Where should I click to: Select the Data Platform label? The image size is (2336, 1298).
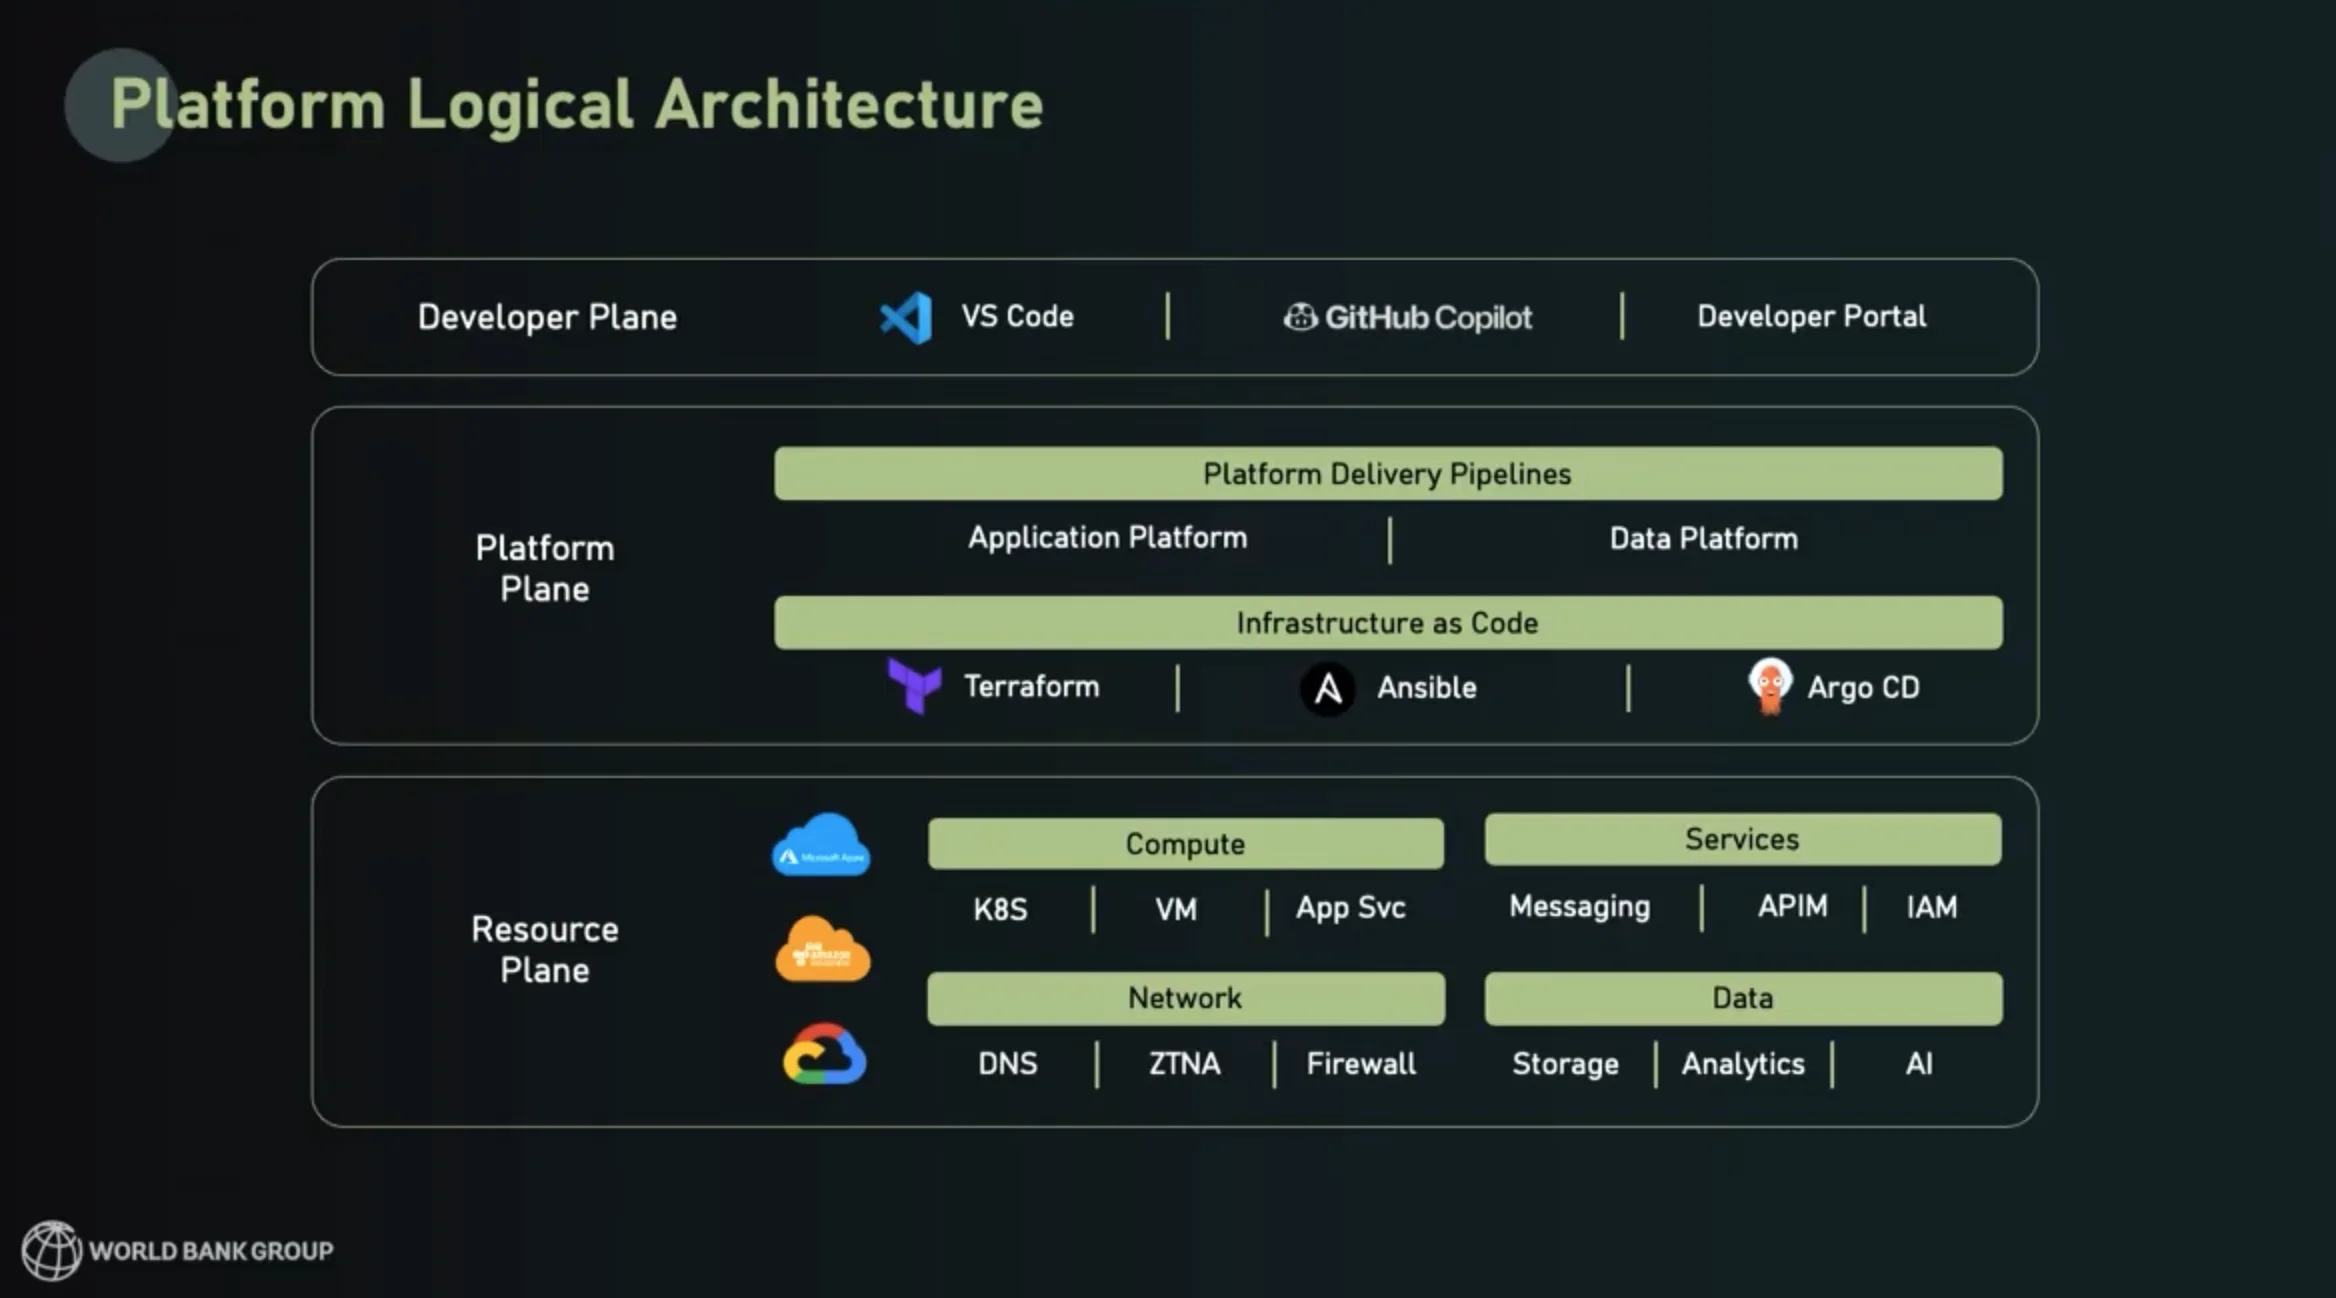pyautogui.click(x=1700, y=538)
